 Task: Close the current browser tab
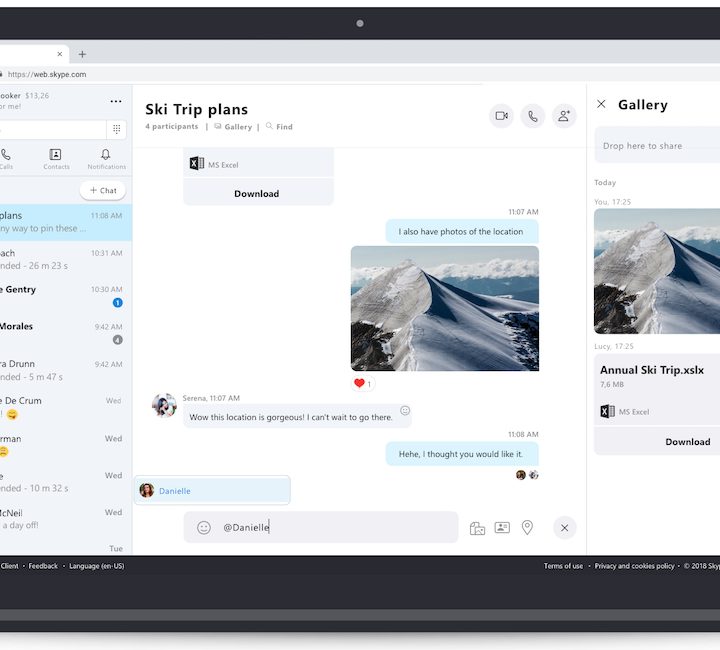(60, 54)
